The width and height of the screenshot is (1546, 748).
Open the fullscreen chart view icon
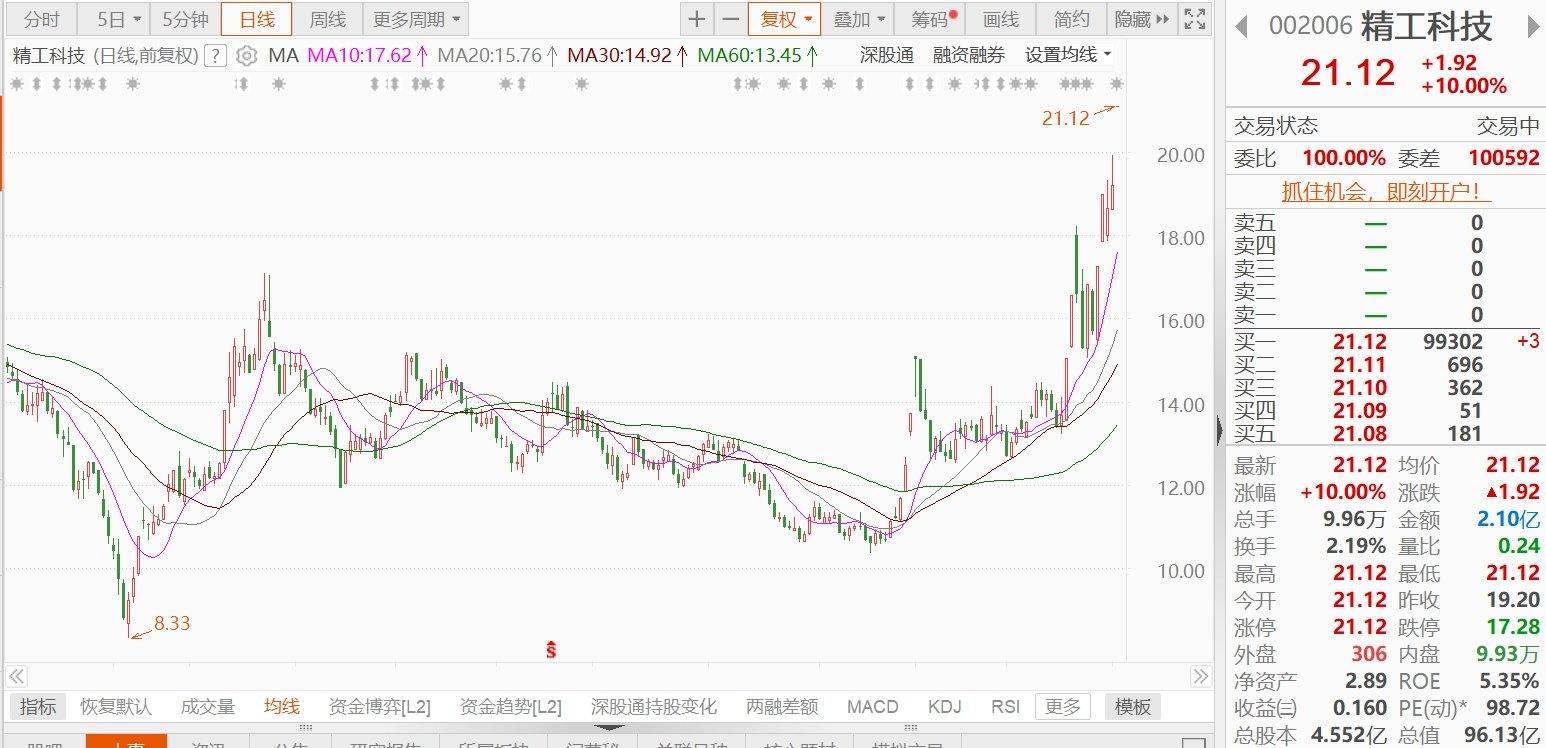1194,19
